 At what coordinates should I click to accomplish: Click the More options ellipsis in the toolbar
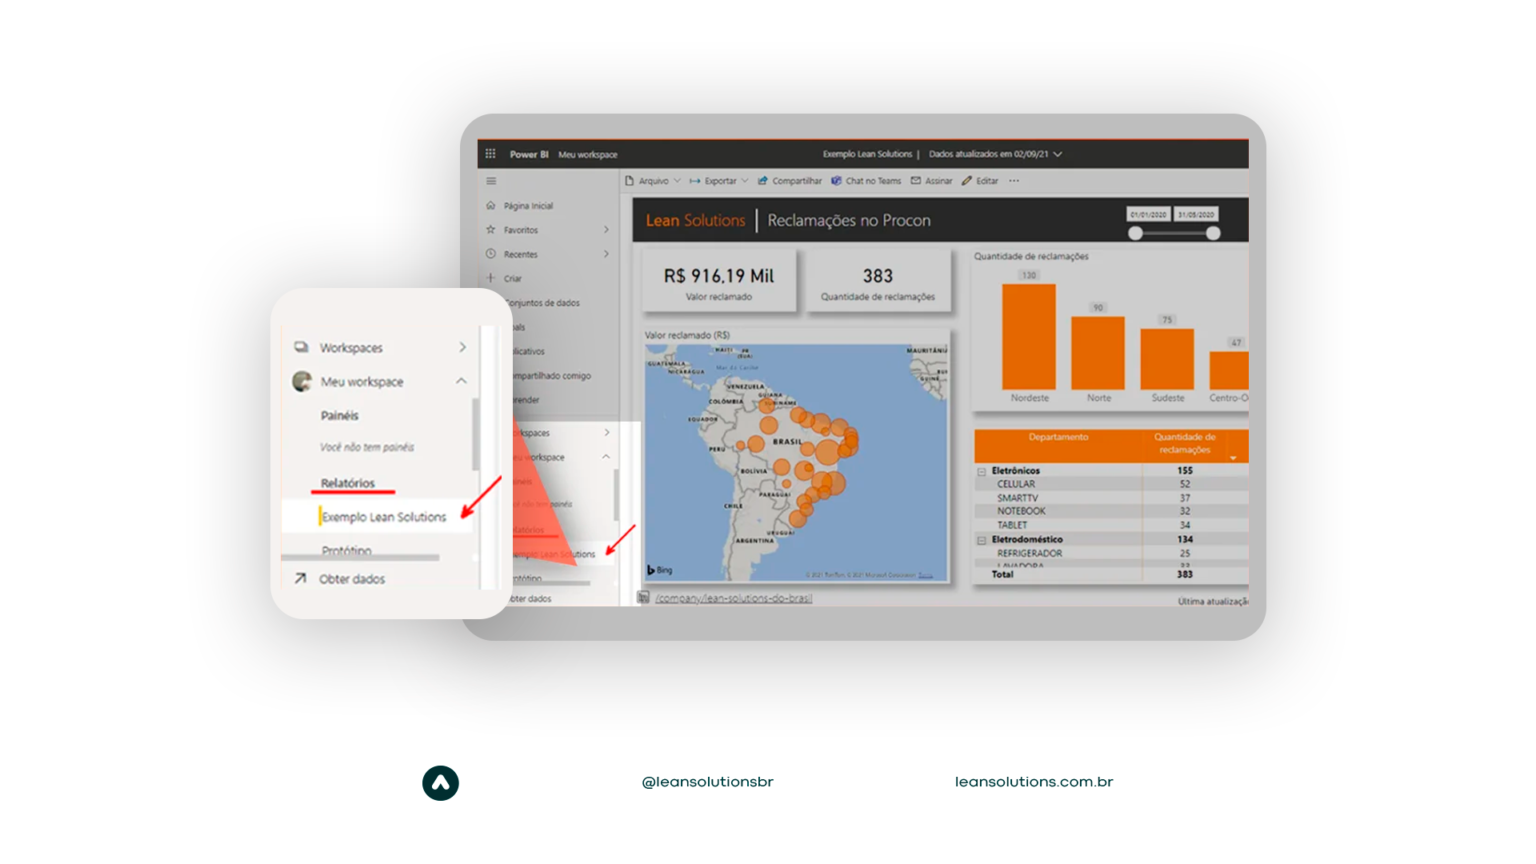coord(1013,181)
